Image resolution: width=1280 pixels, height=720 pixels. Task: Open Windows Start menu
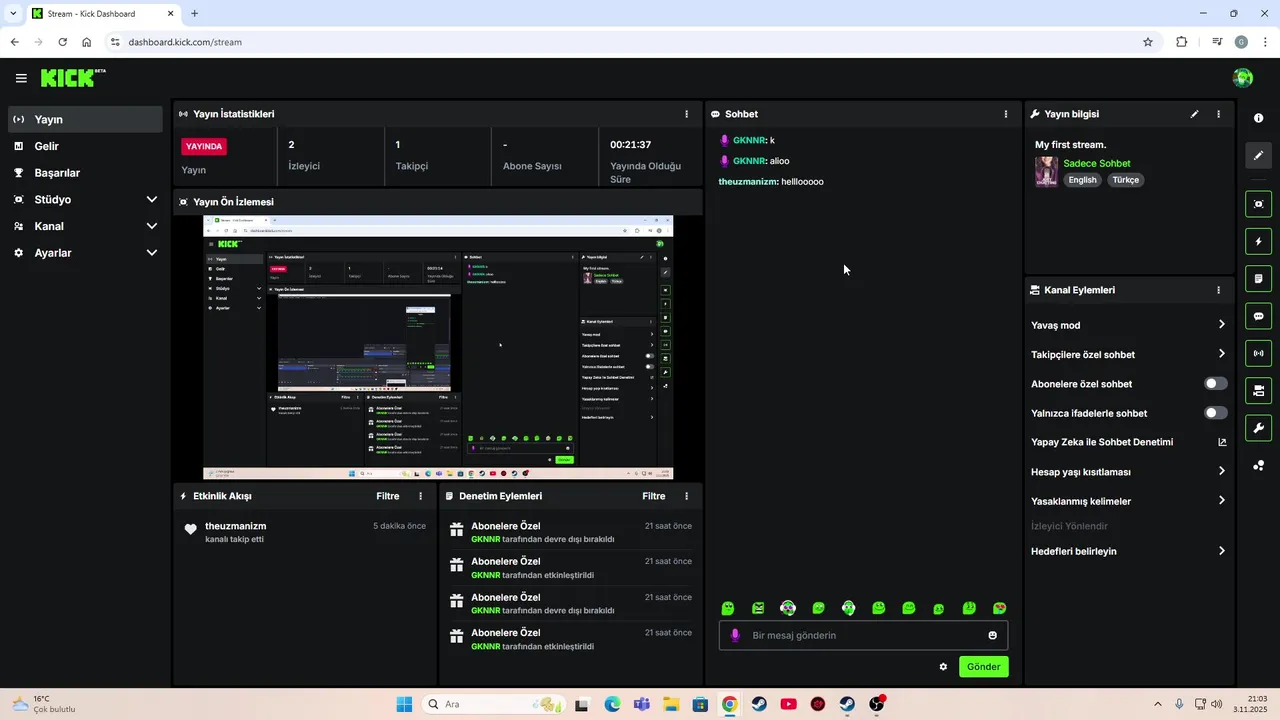(x=404, y=704)
